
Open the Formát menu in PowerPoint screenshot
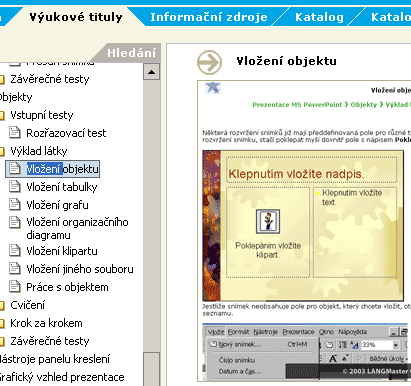pyautogui.click(x=238, y=332)
